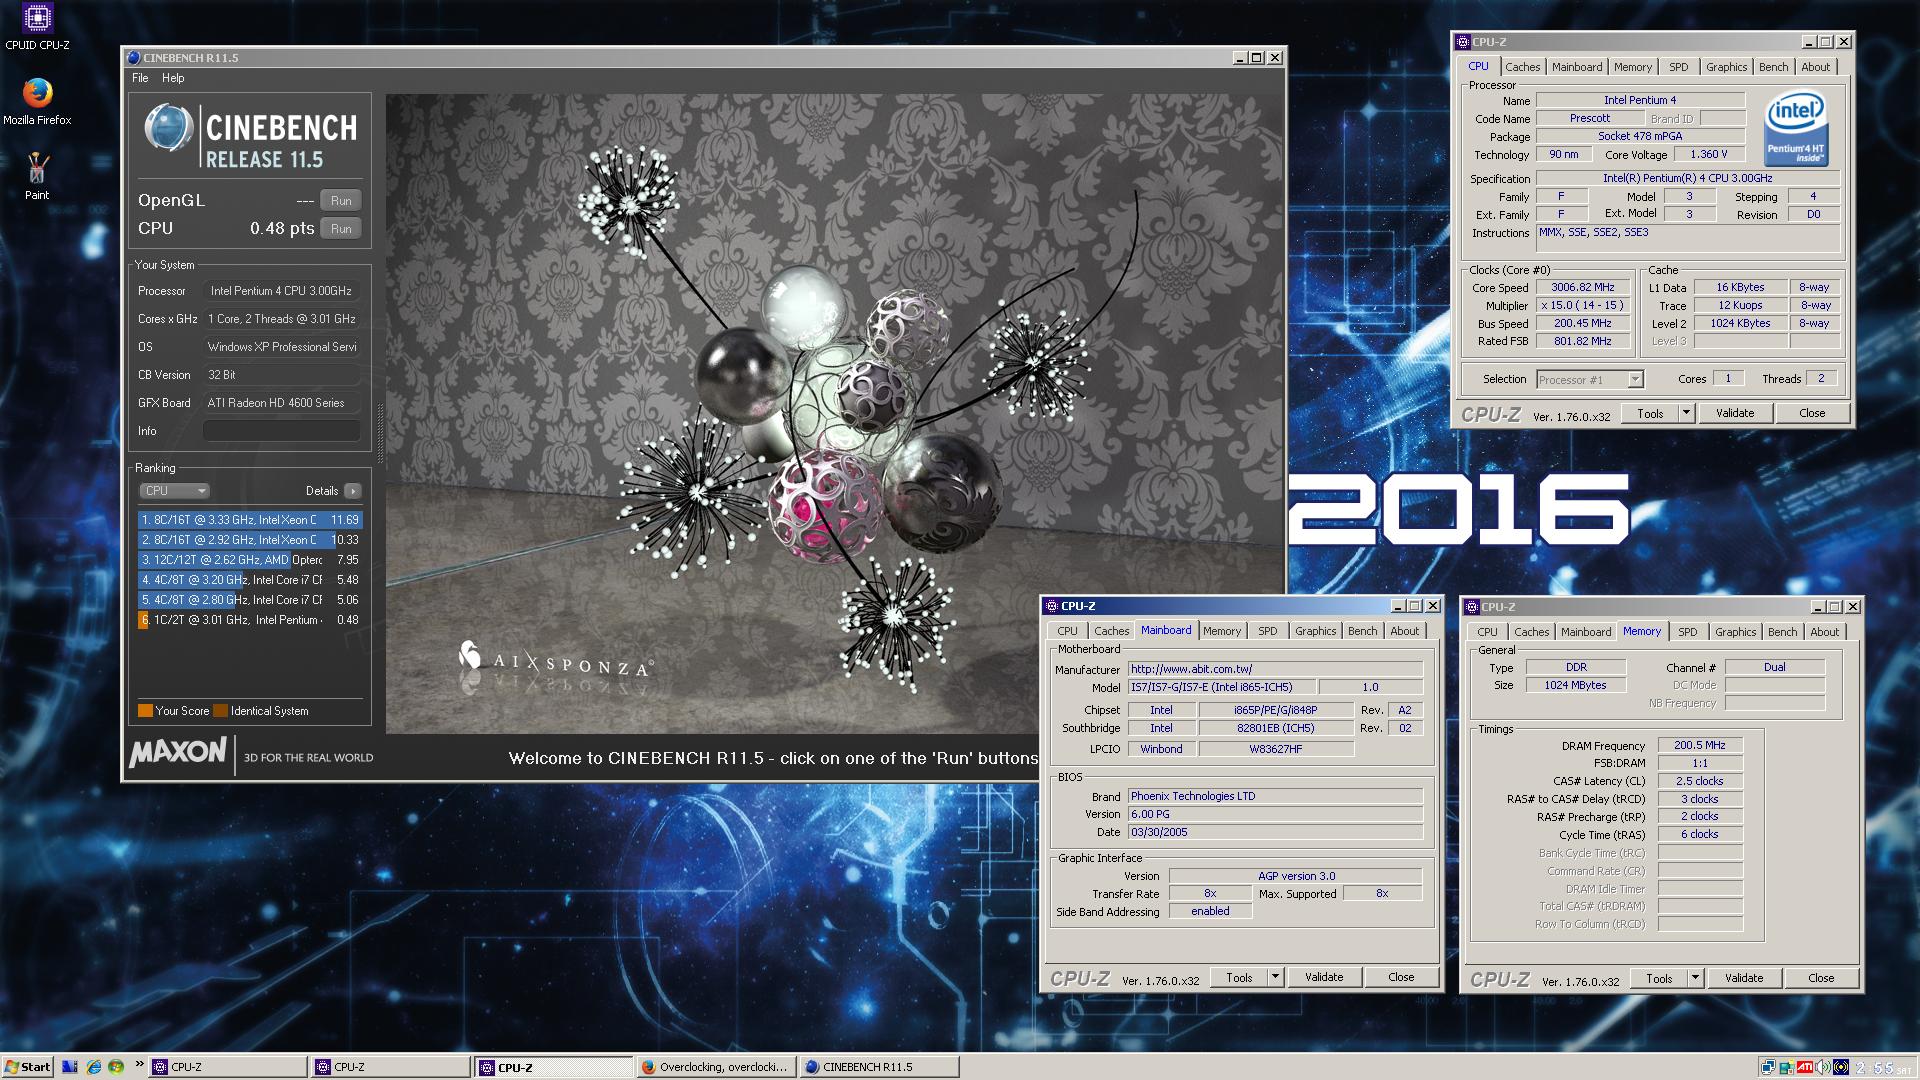Click the title icon of Memory CPU-Z window
1920x1080 pixels.
[x=1471, y=607]
